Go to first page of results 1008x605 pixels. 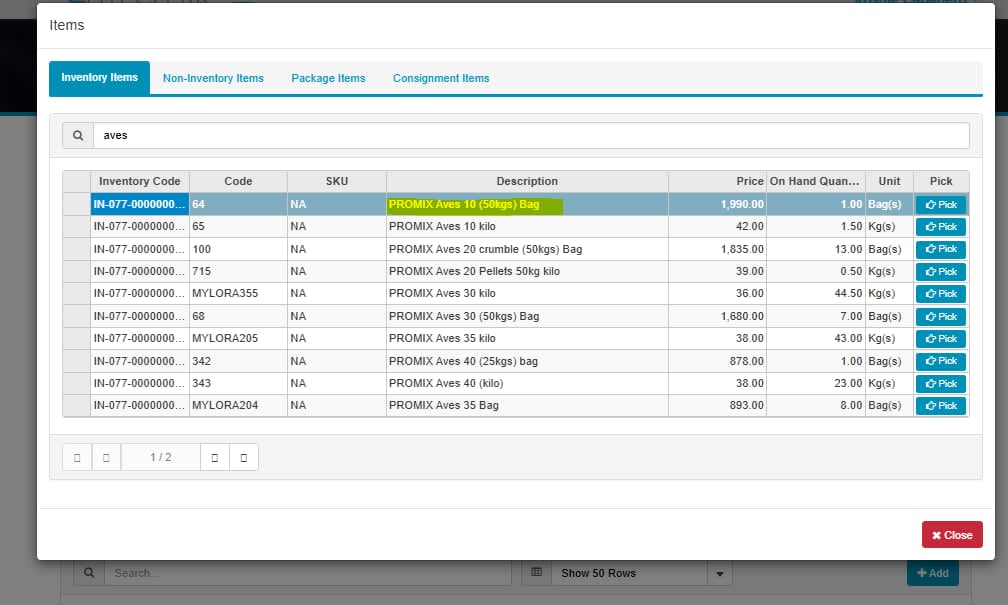[77, 458]
